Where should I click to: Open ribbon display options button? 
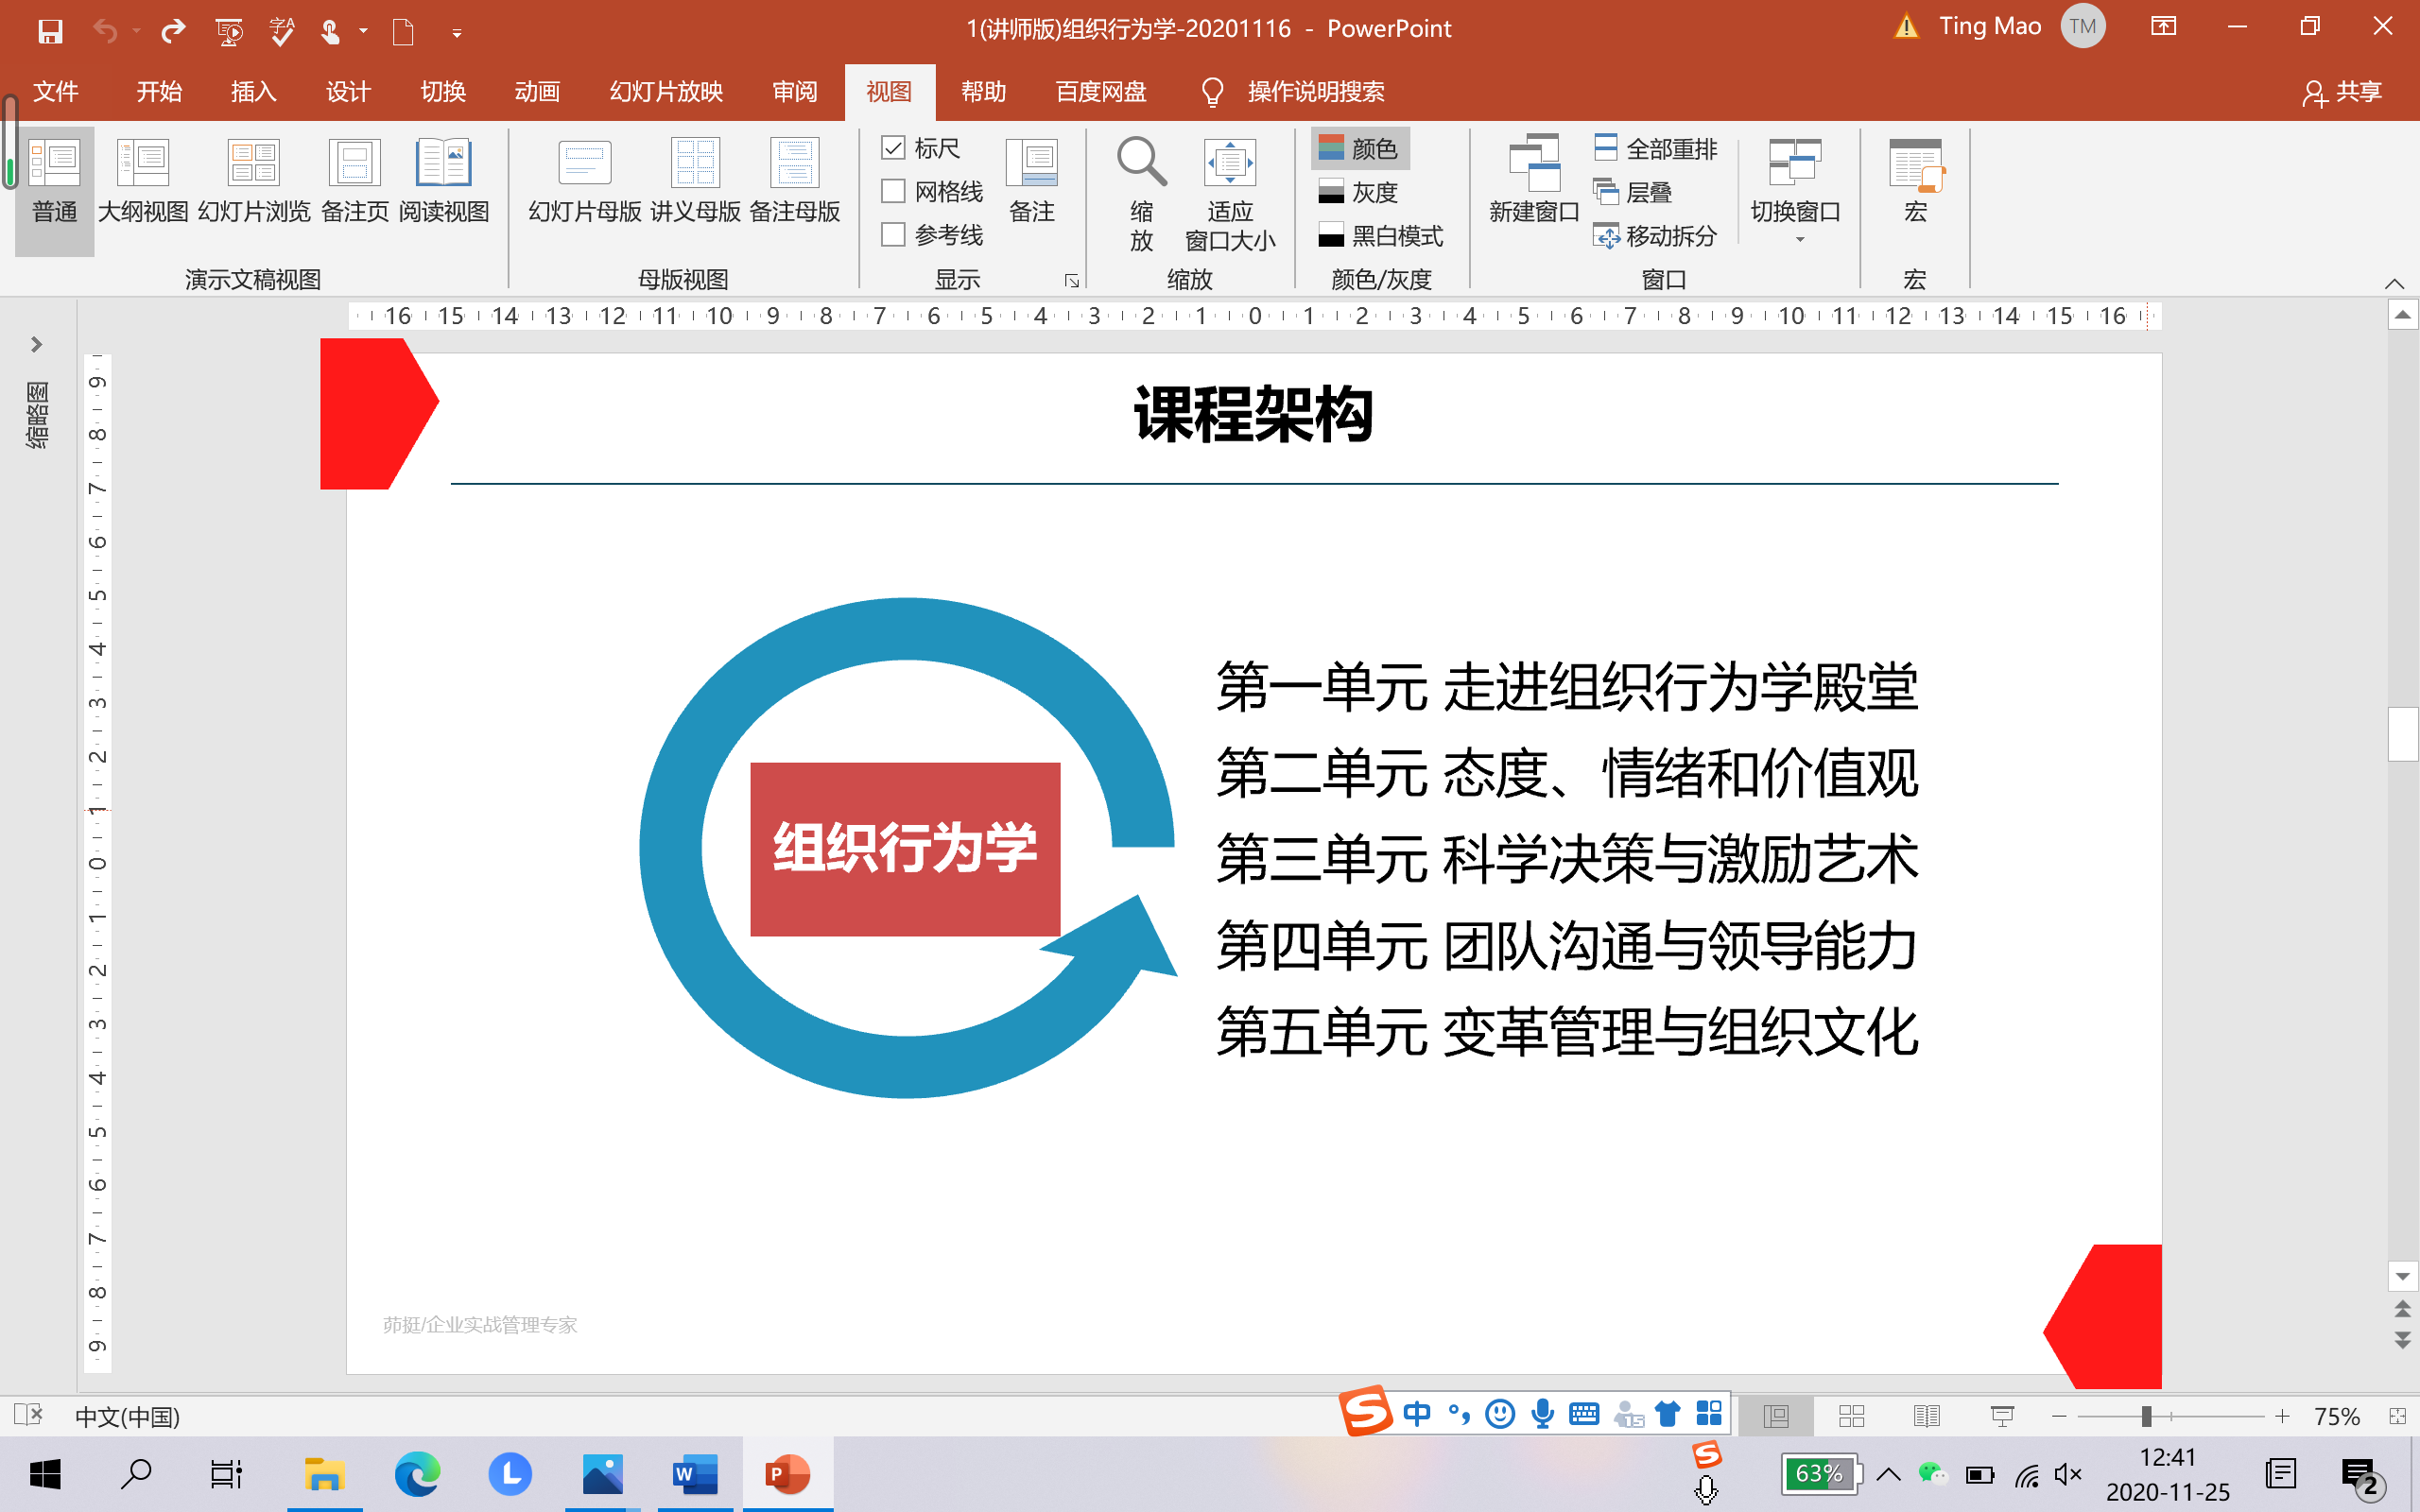2164,27
